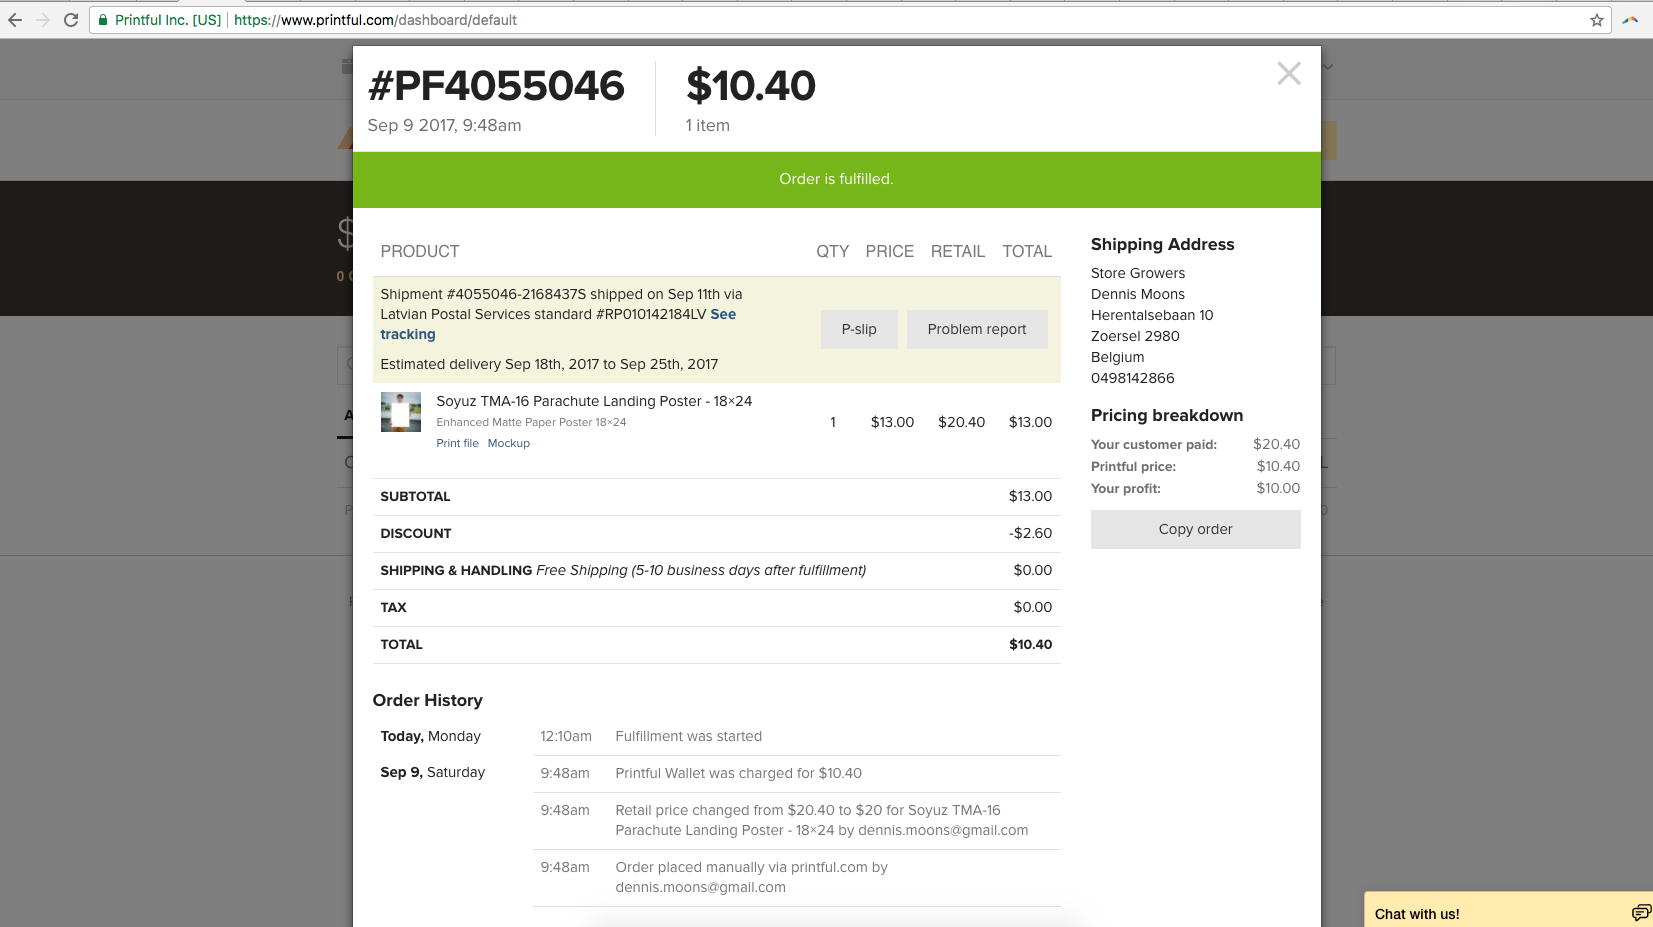Click the chat bubble icon
This screenshot has width=1653, height=927.
tap(1641, 912)
